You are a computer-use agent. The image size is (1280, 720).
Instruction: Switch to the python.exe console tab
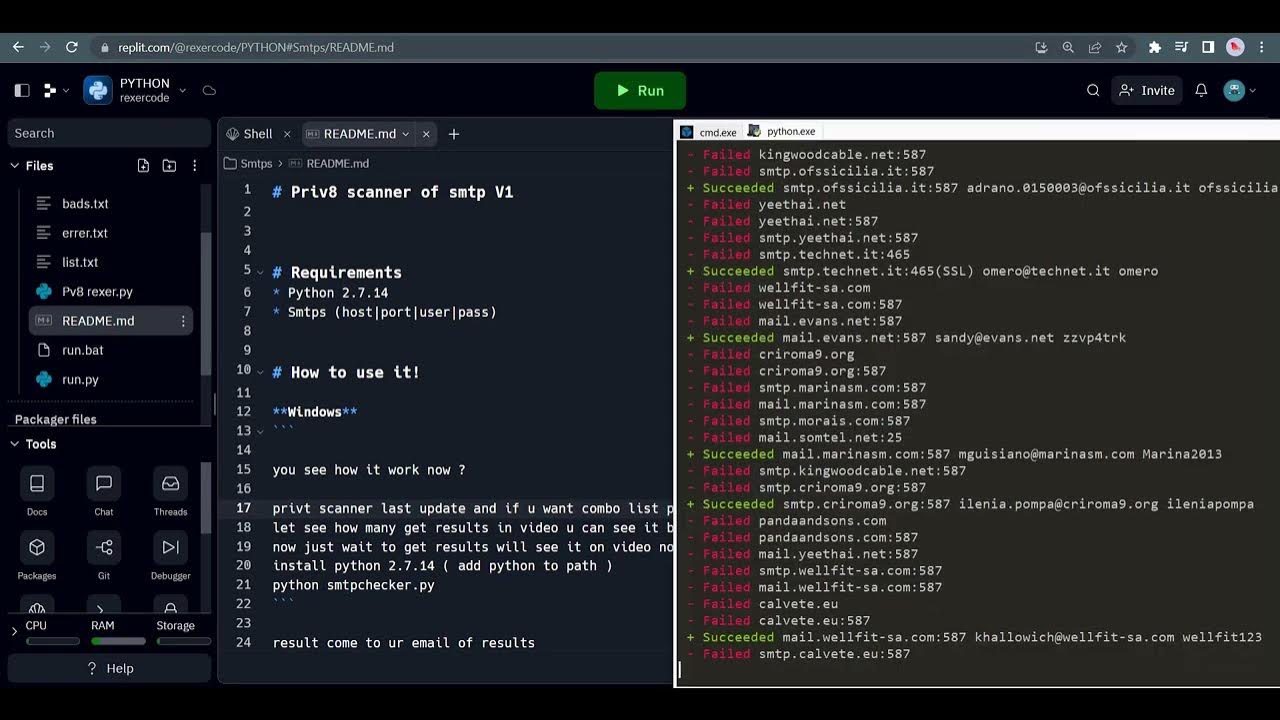(781, 131)
